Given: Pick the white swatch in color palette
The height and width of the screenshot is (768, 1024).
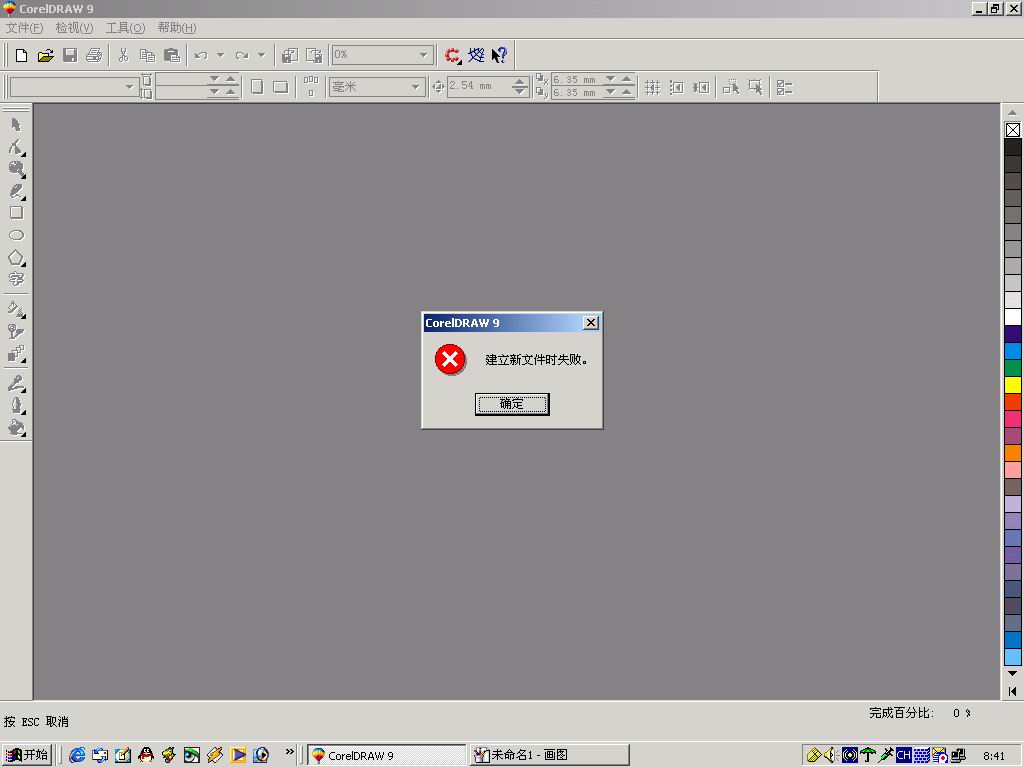Looking at the screenshot, I should pyautogui.click(x=1013, y=317).
